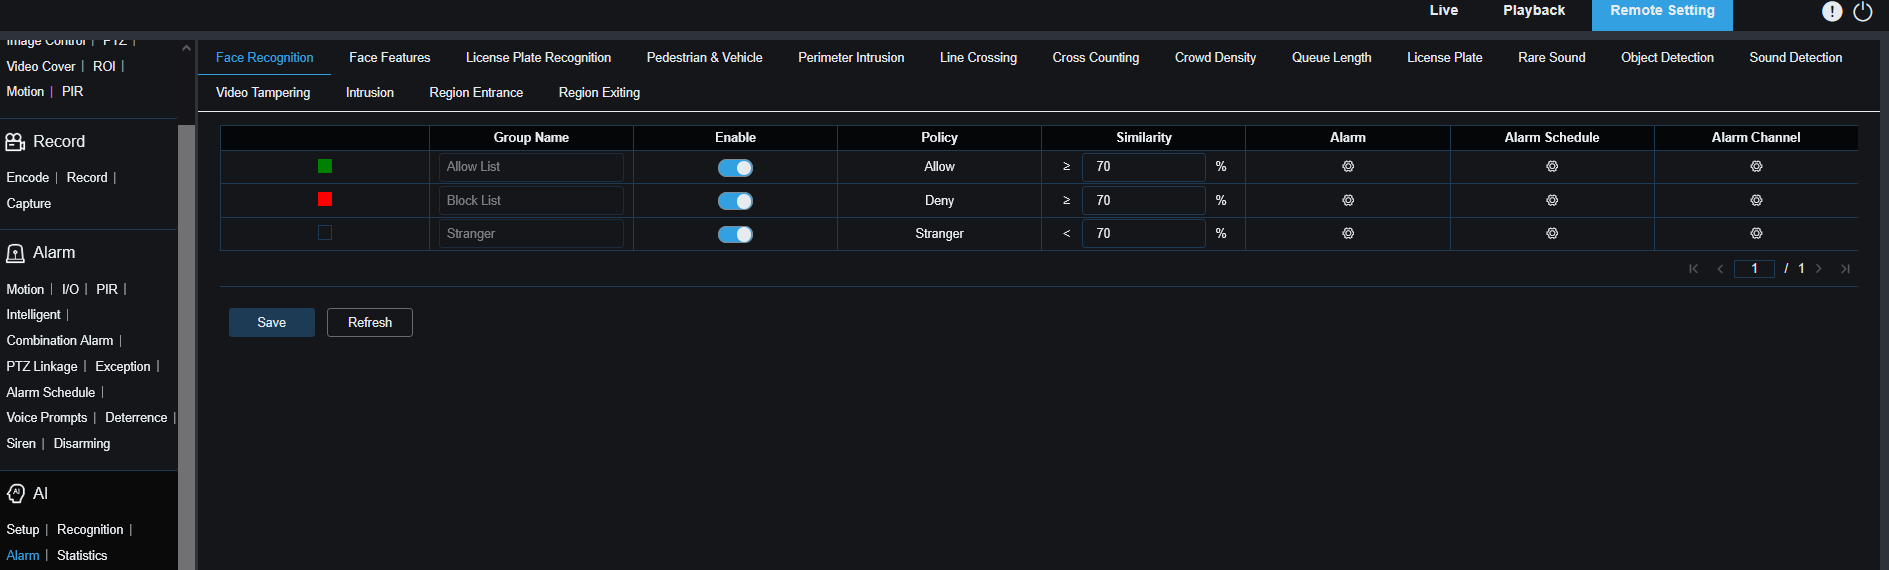Click the power logout icon
Image resolution: width=1889 pixels, height=570 pixels.
(x=1862, y=11)
